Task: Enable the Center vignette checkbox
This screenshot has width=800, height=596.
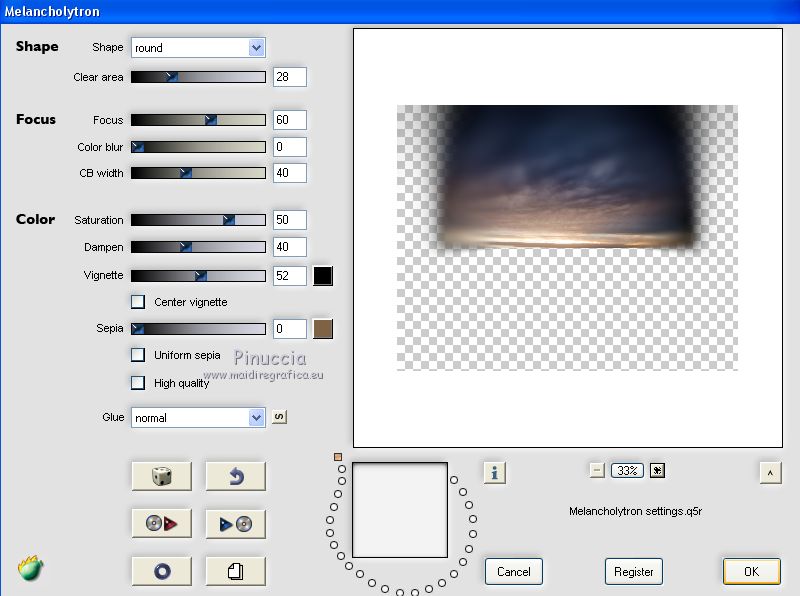Action: tap(138, 302)
